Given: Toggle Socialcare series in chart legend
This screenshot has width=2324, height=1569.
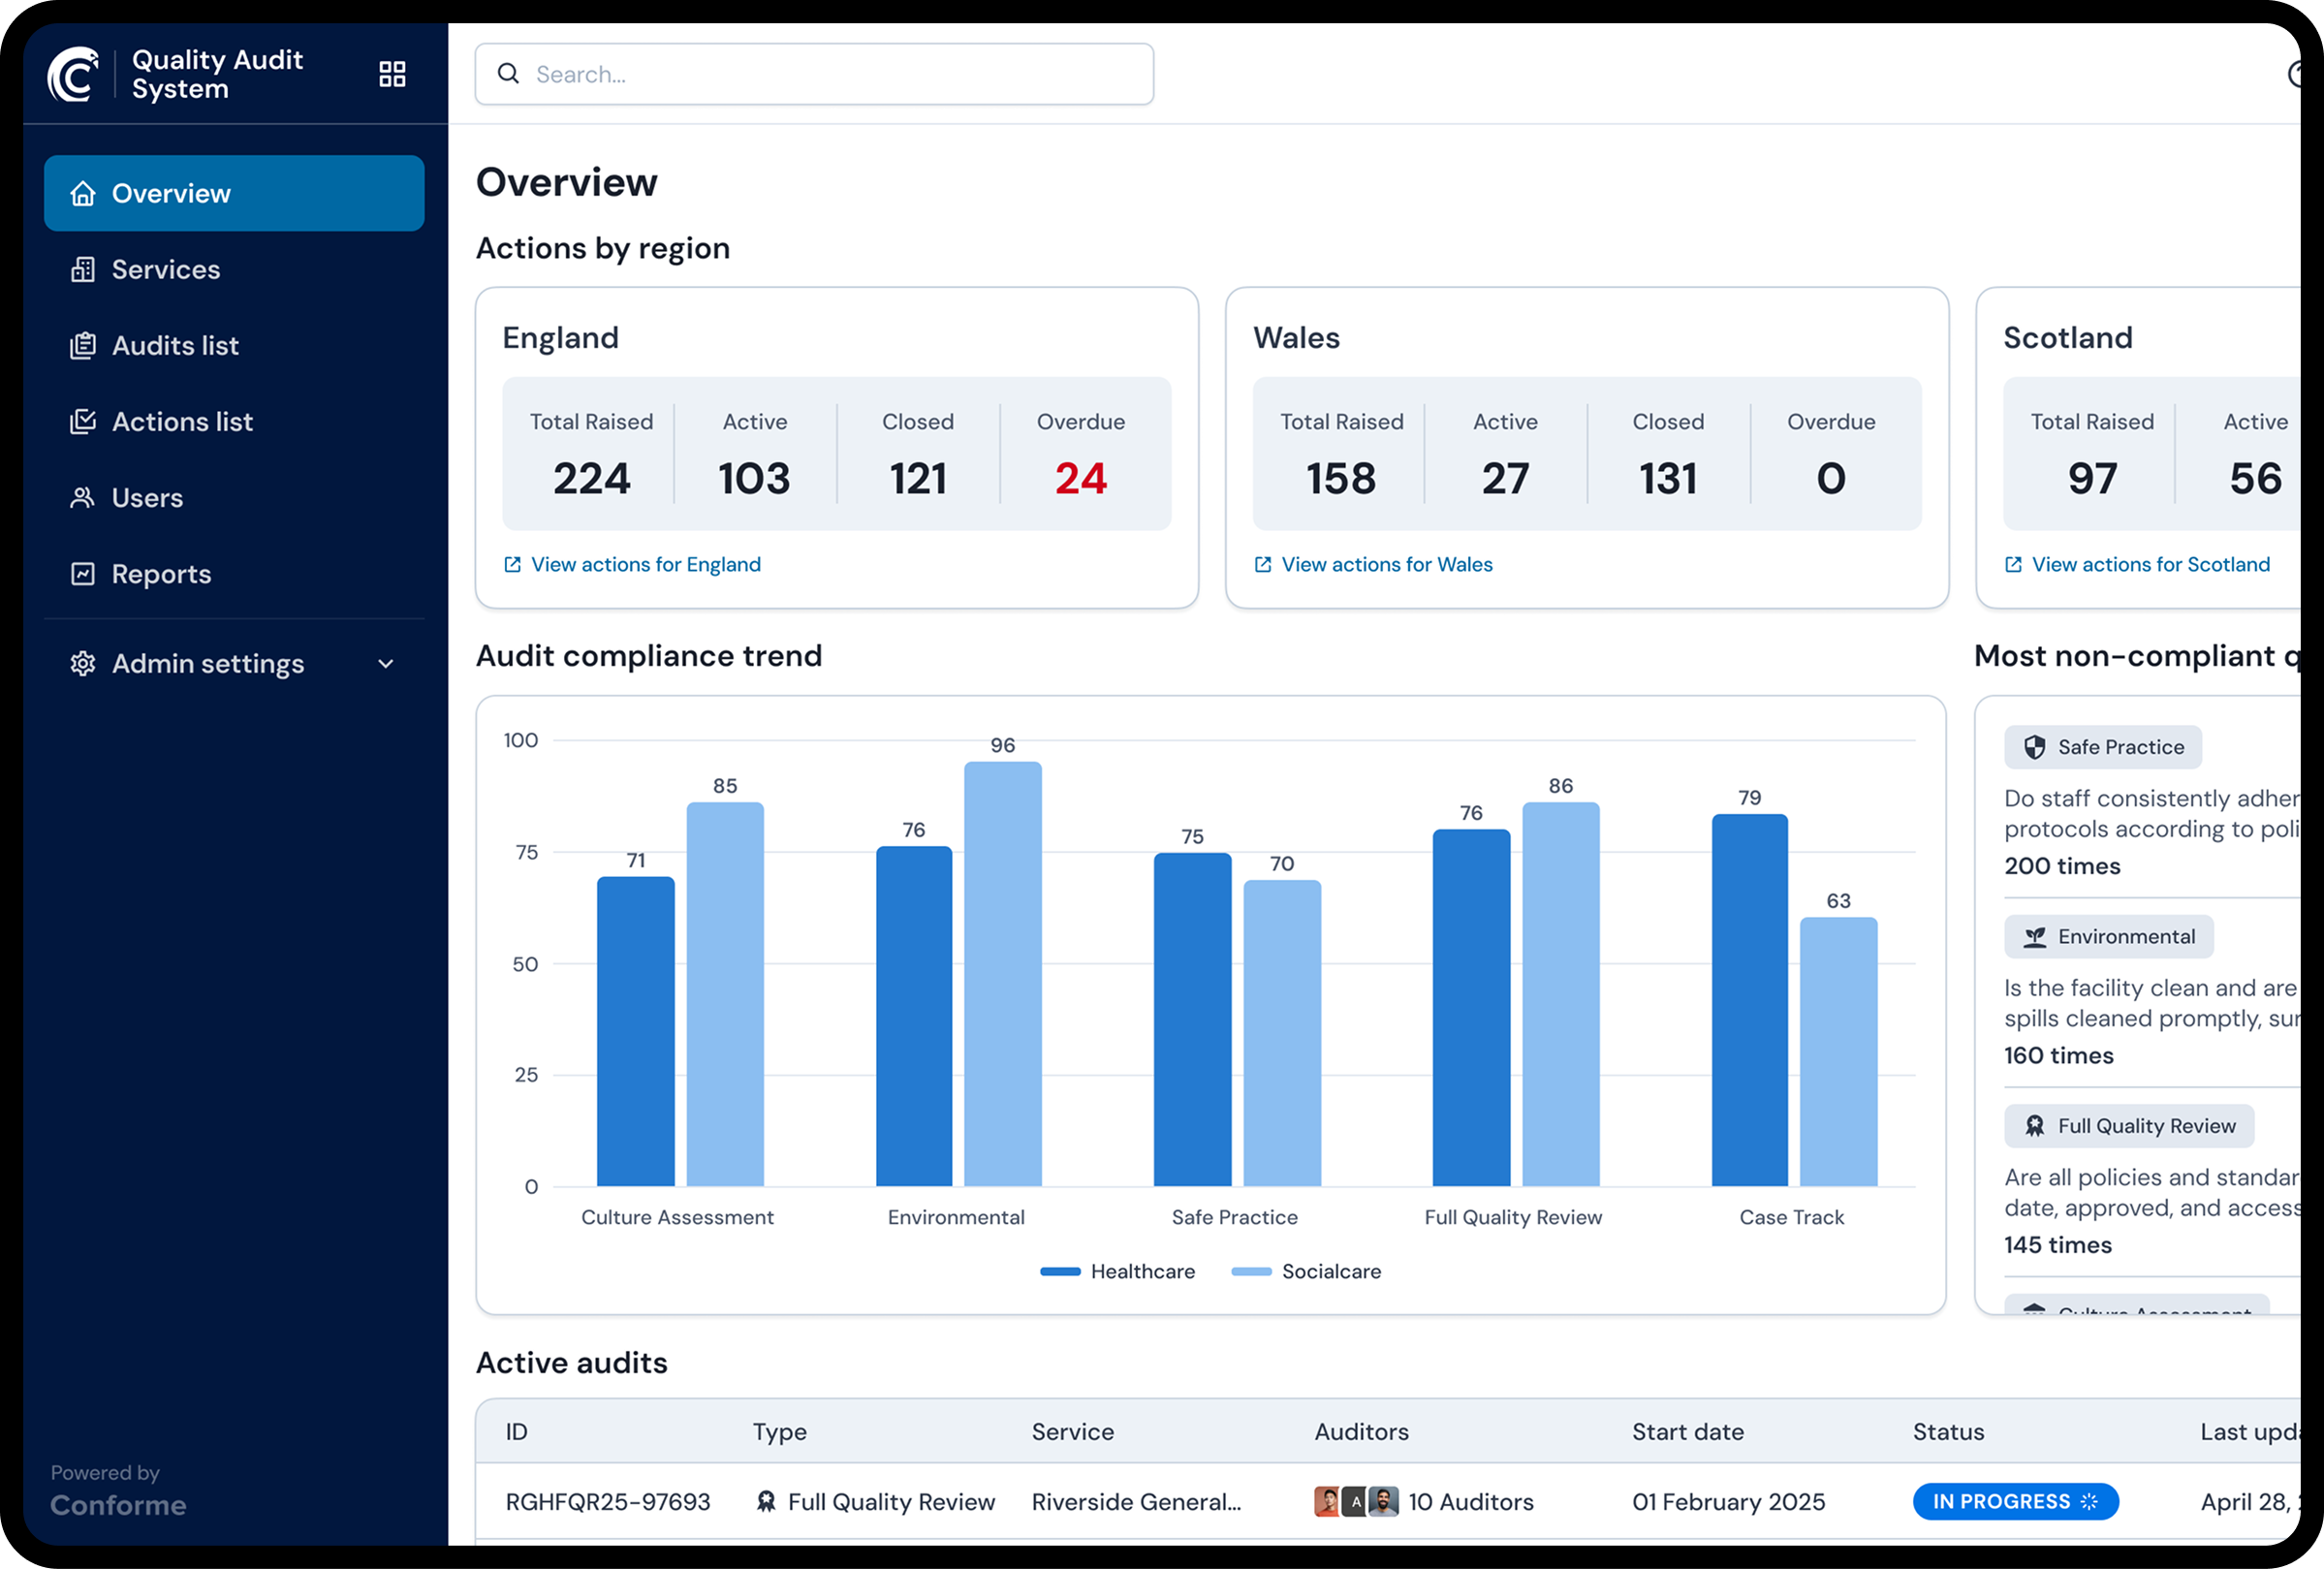Looking at the screenshot, I should (1306, 1271).
